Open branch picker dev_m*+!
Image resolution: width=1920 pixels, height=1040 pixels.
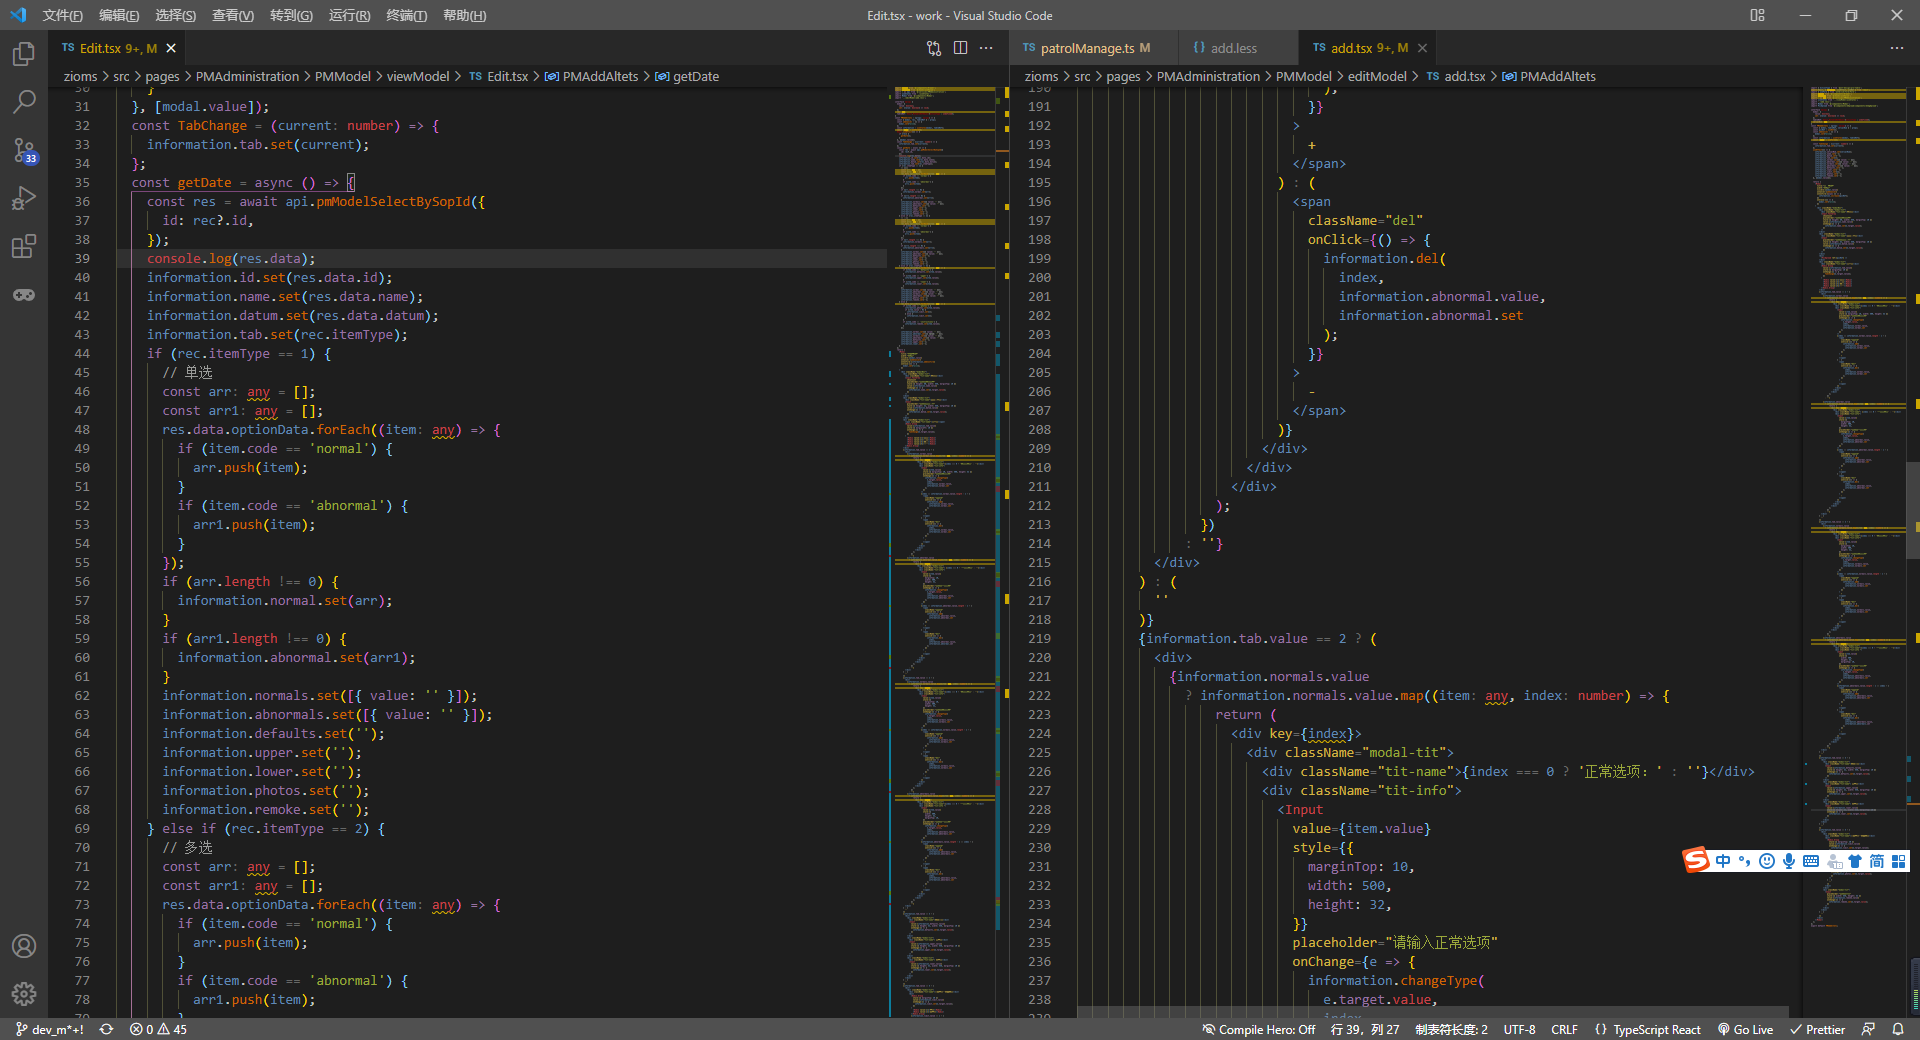tap(50, 1029)
